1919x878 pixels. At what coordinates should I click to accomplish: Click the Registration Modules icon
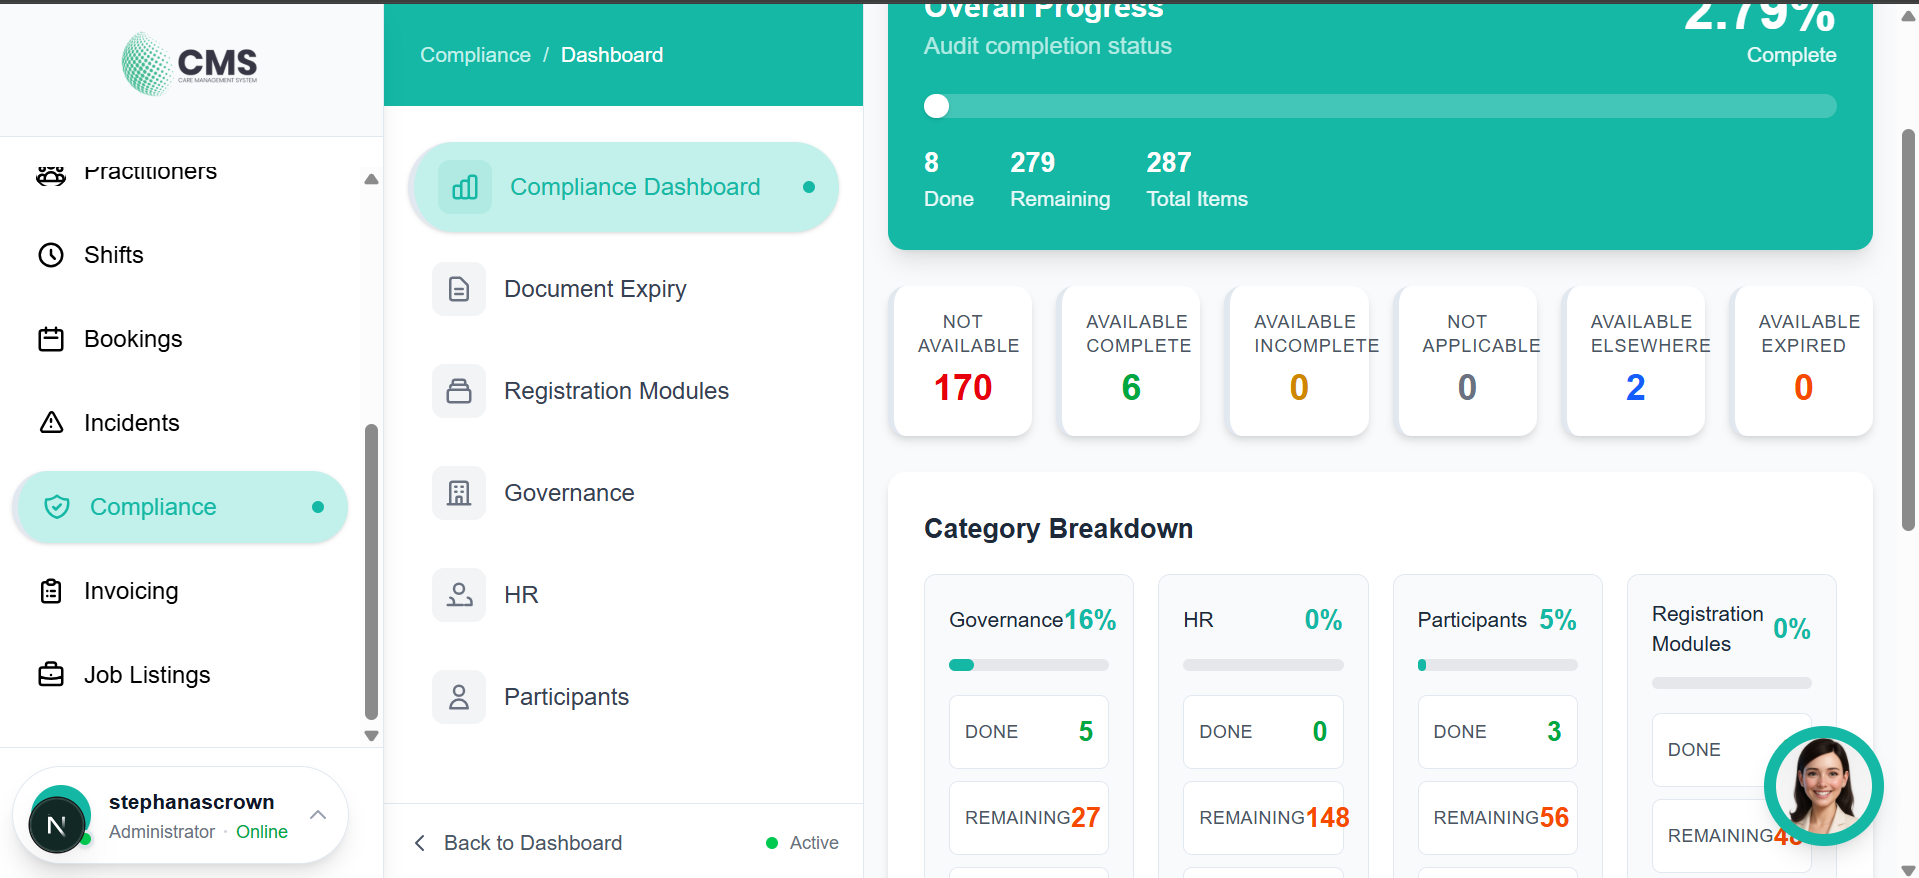[x=459, y=391]
